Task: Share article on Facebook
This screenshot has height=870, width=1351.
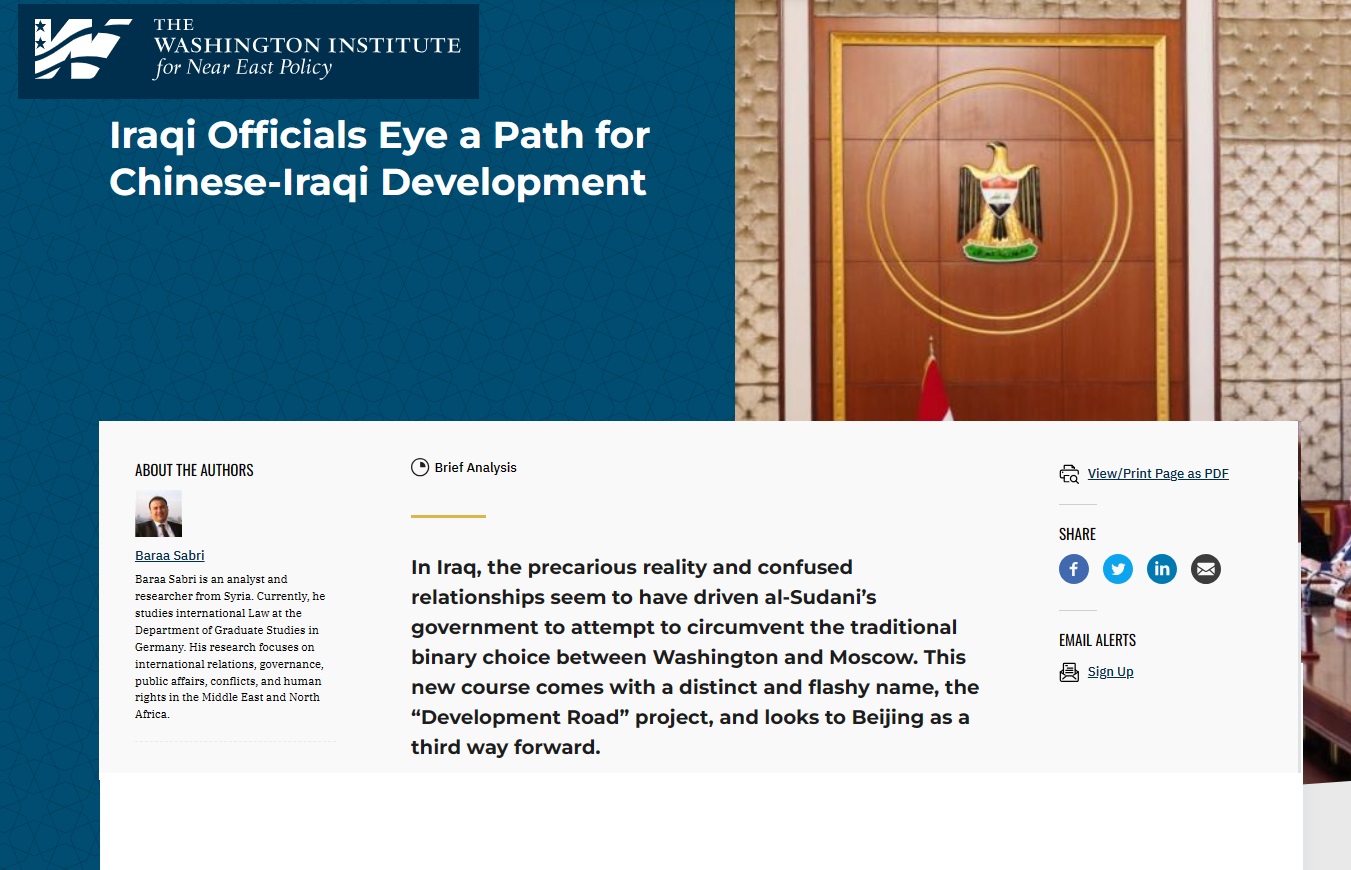Action: tap(1073, 570)
